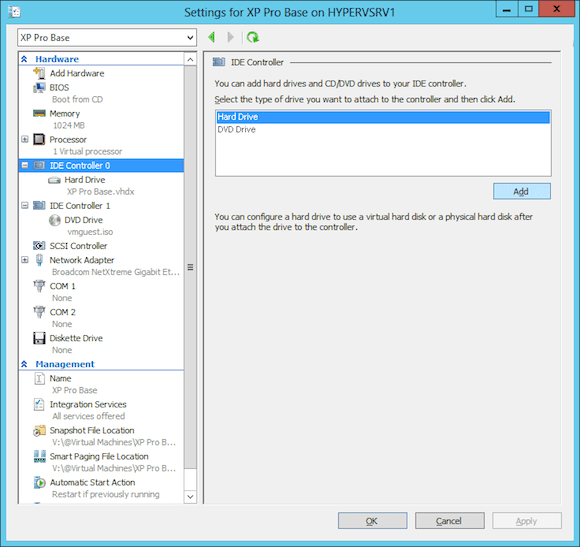Select the DVD Drive disc icon
Image resolution: width=580 pixels, height=547 pixels.
[x=54, y=220]
